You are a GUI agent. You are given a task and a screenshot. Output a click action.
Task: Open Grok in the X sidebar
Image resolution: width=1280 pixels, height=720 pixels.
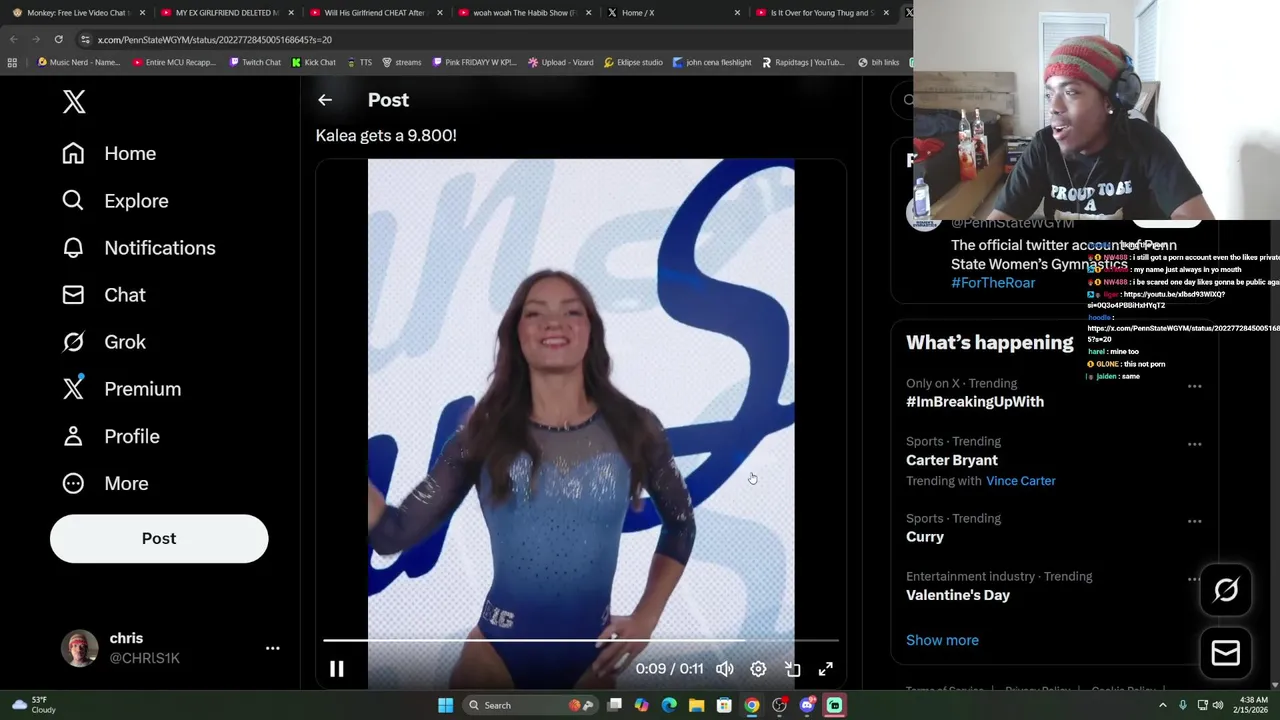103,342
